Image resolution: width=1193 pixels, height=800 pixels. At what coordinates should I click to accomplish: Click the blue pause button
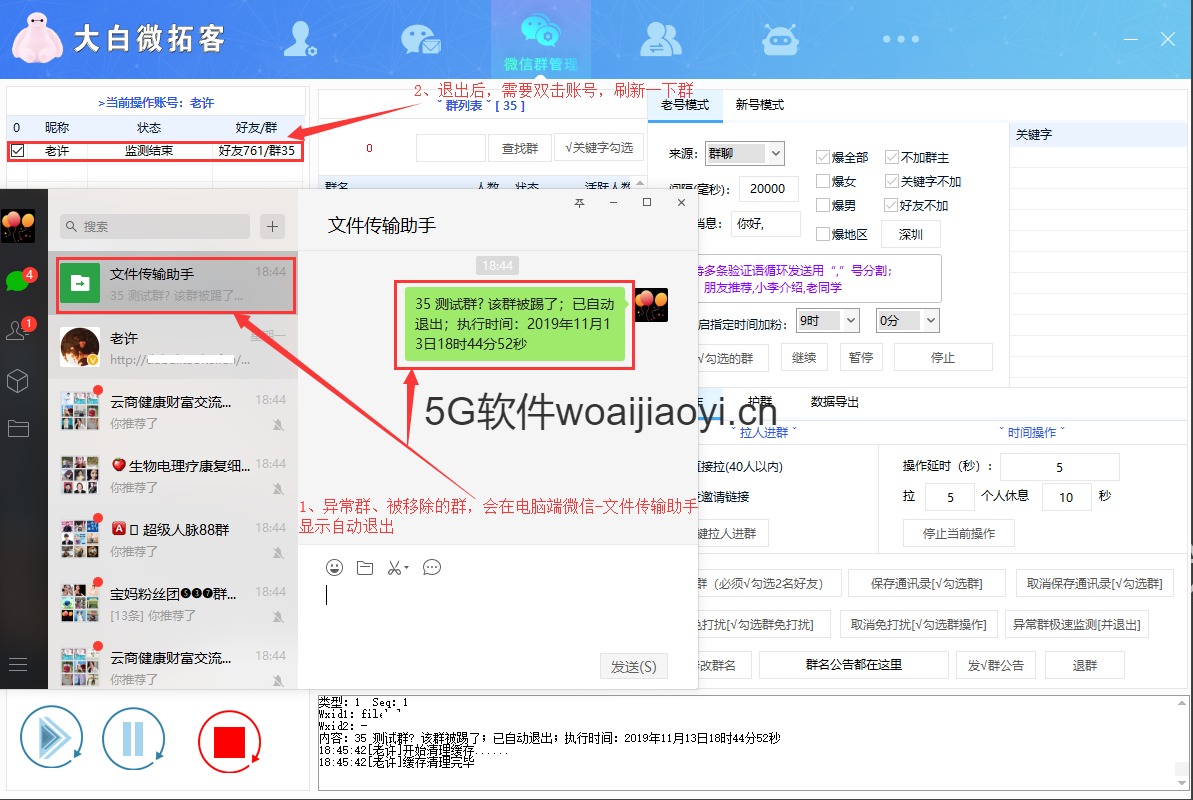[x=133, y=738]
